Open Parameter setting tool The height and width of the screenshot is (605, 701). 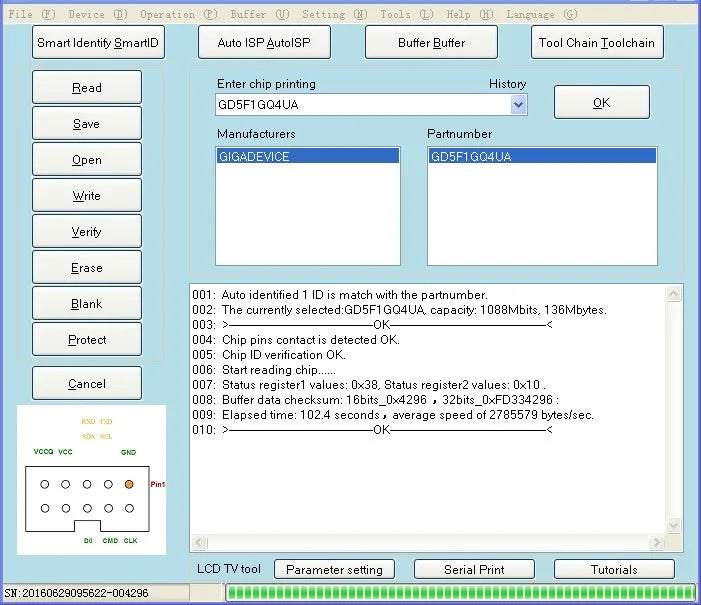coord(334,569)
